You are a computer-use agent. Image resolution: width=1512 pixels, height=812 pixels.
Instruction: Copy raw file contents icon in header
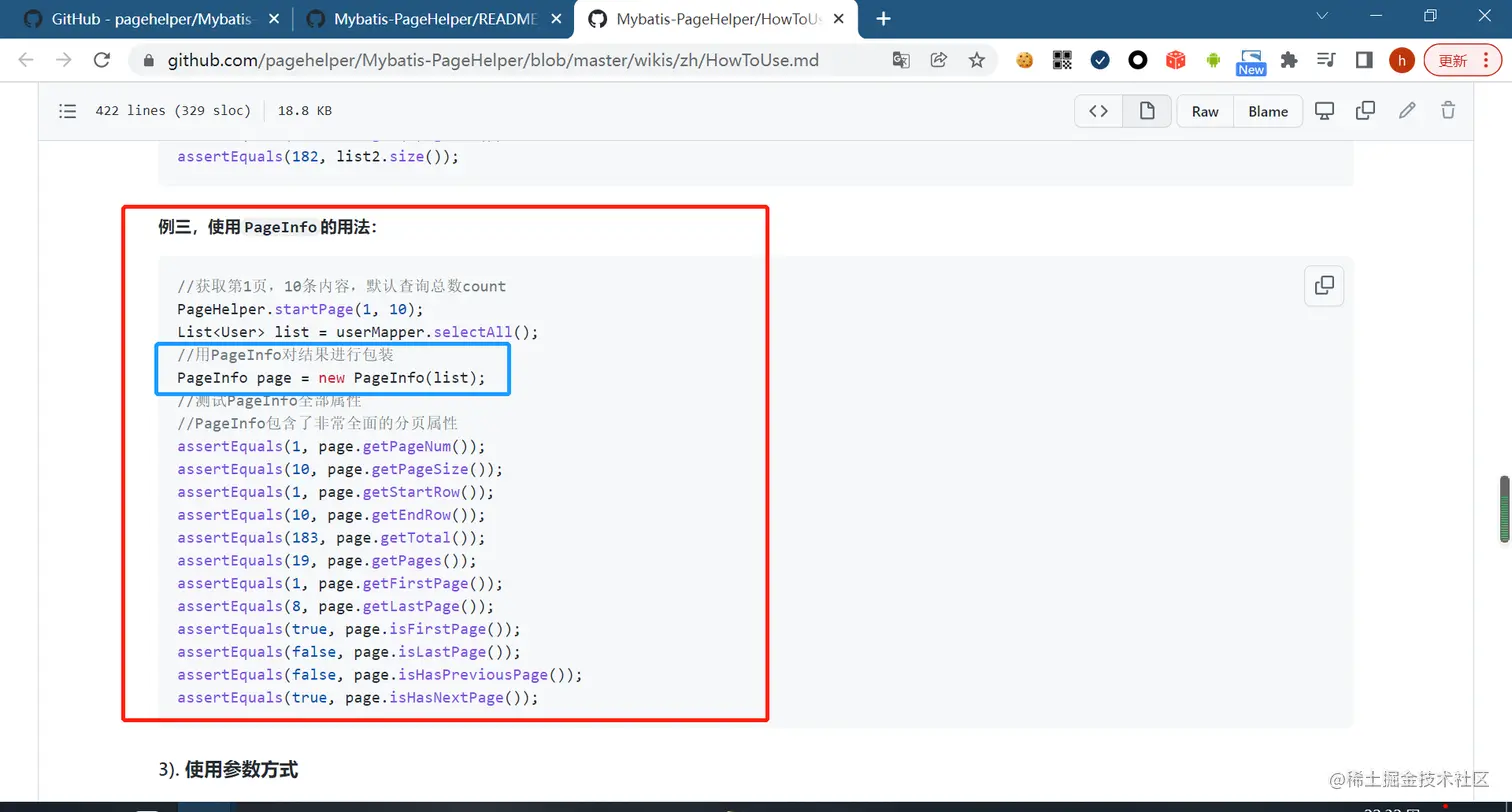click(1365, 111)
